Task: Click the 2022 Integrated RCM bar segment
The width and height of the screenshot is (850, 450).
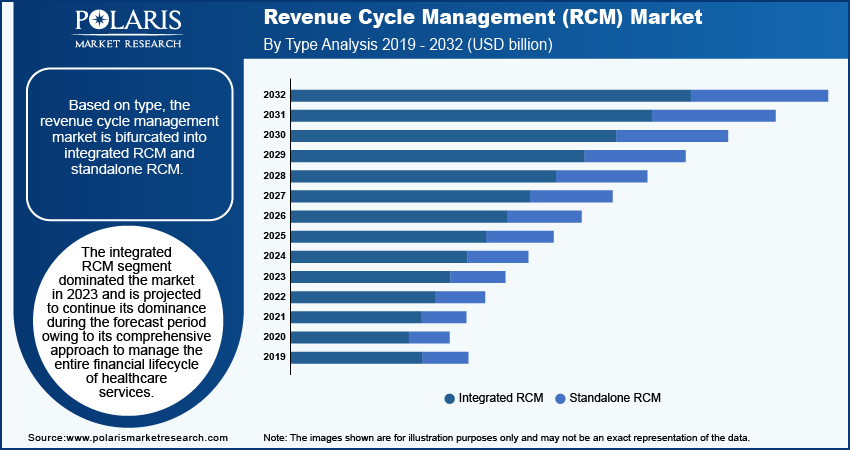Action: [x=363, y=297]
